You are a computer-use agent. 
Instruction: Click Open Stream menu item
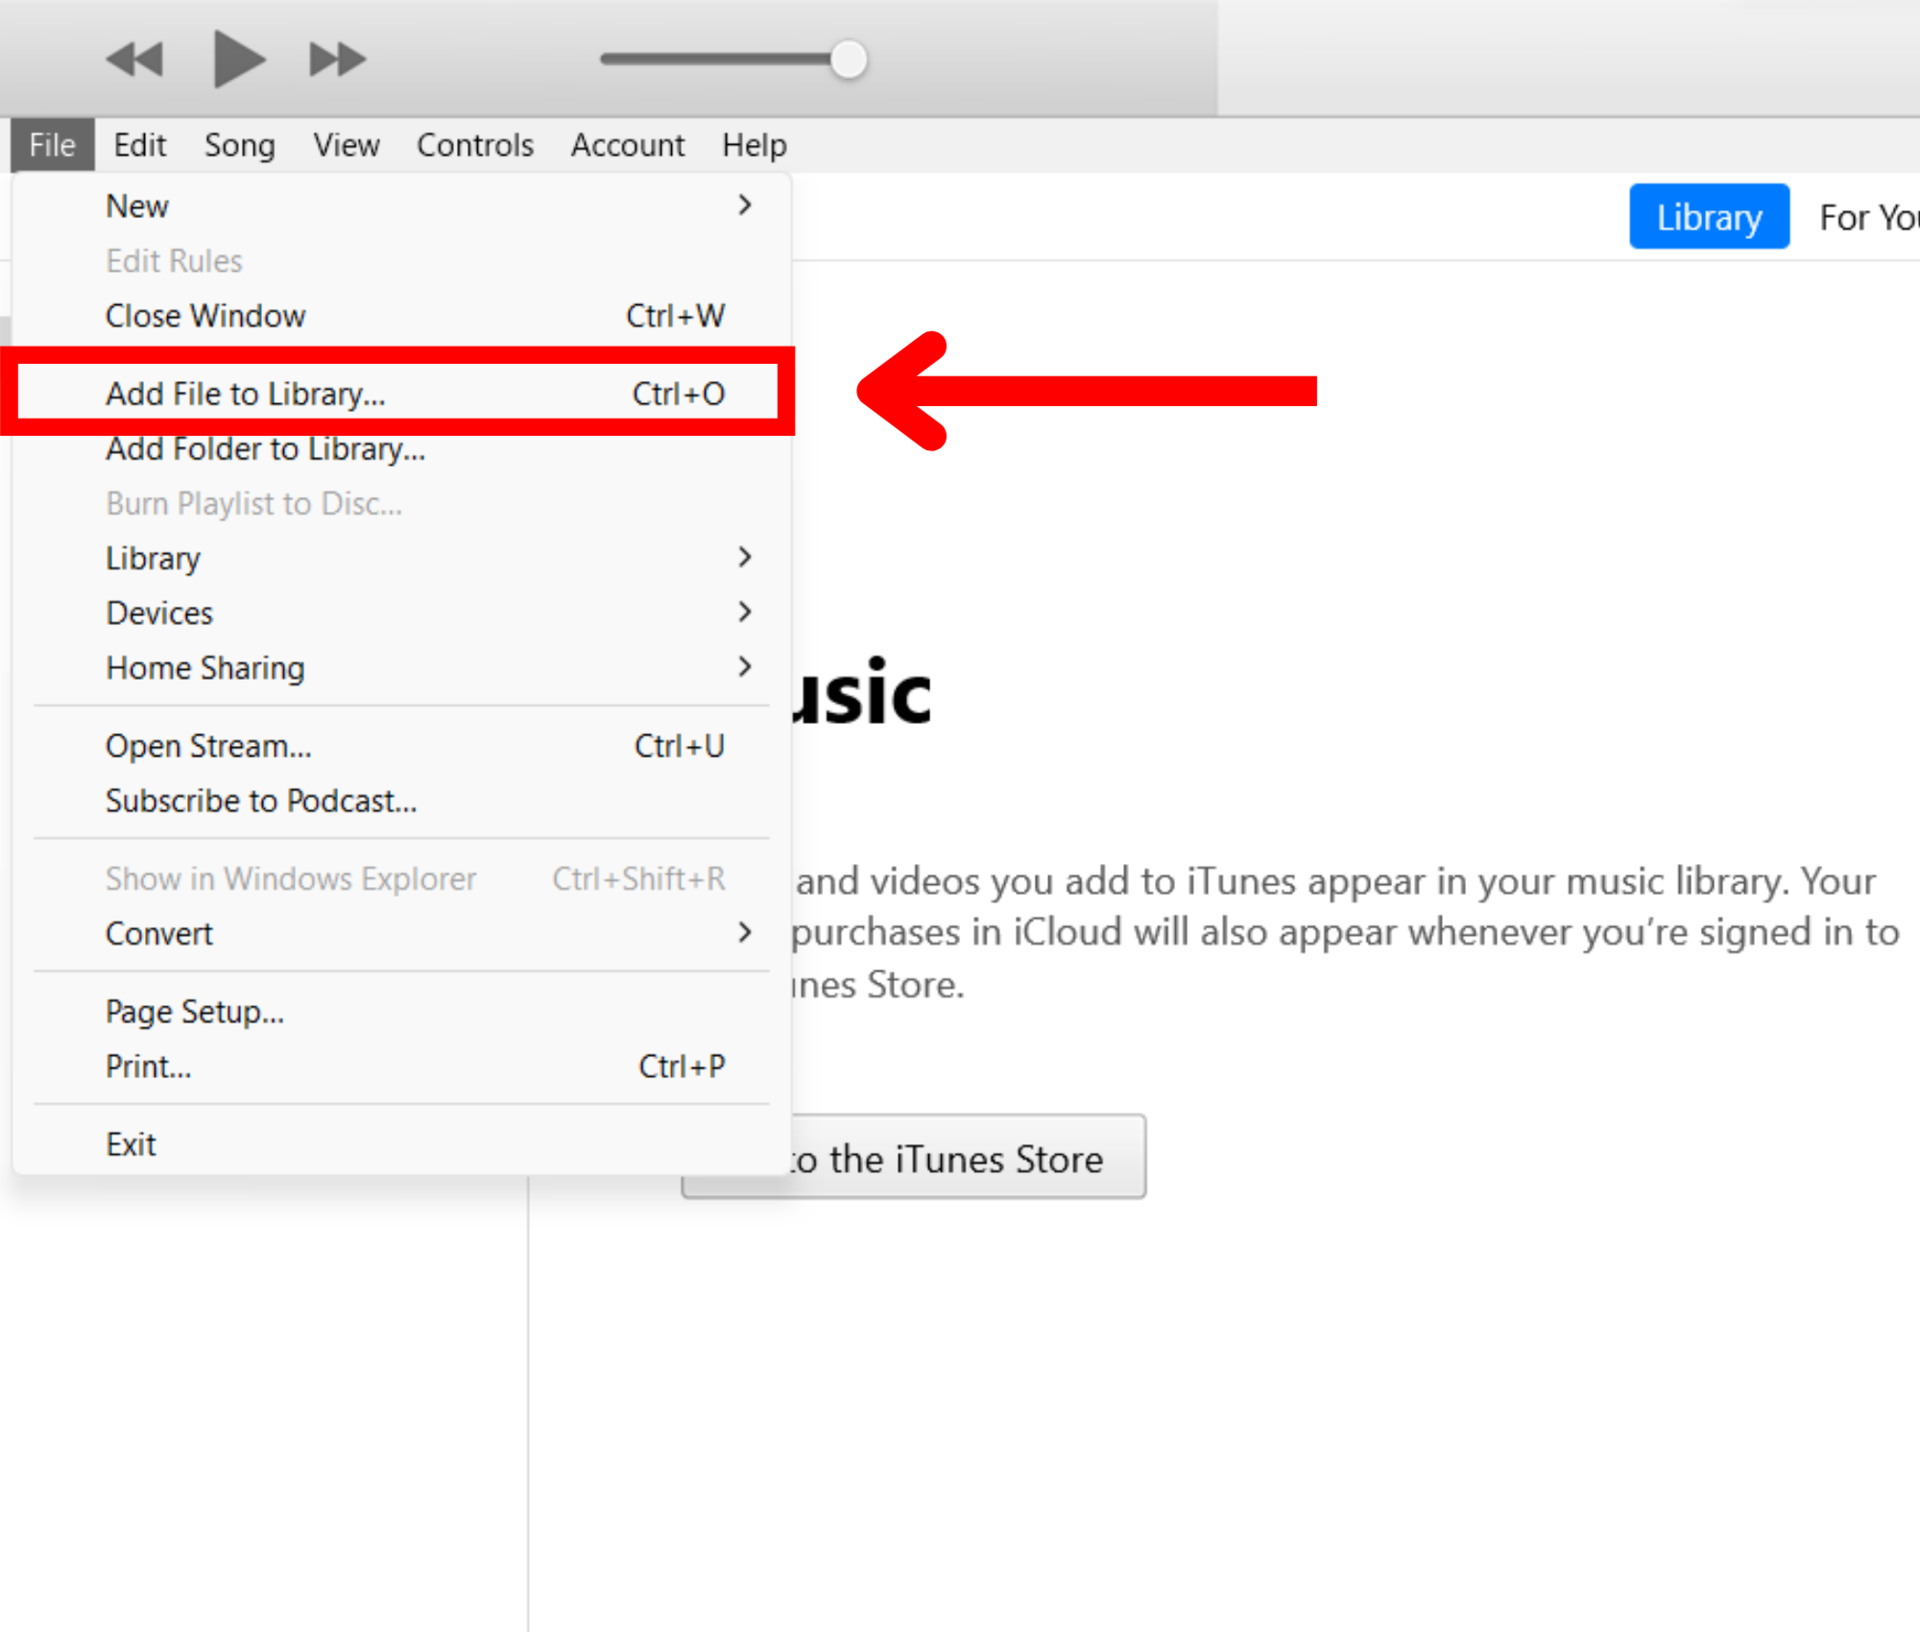[x=209, y=746]
